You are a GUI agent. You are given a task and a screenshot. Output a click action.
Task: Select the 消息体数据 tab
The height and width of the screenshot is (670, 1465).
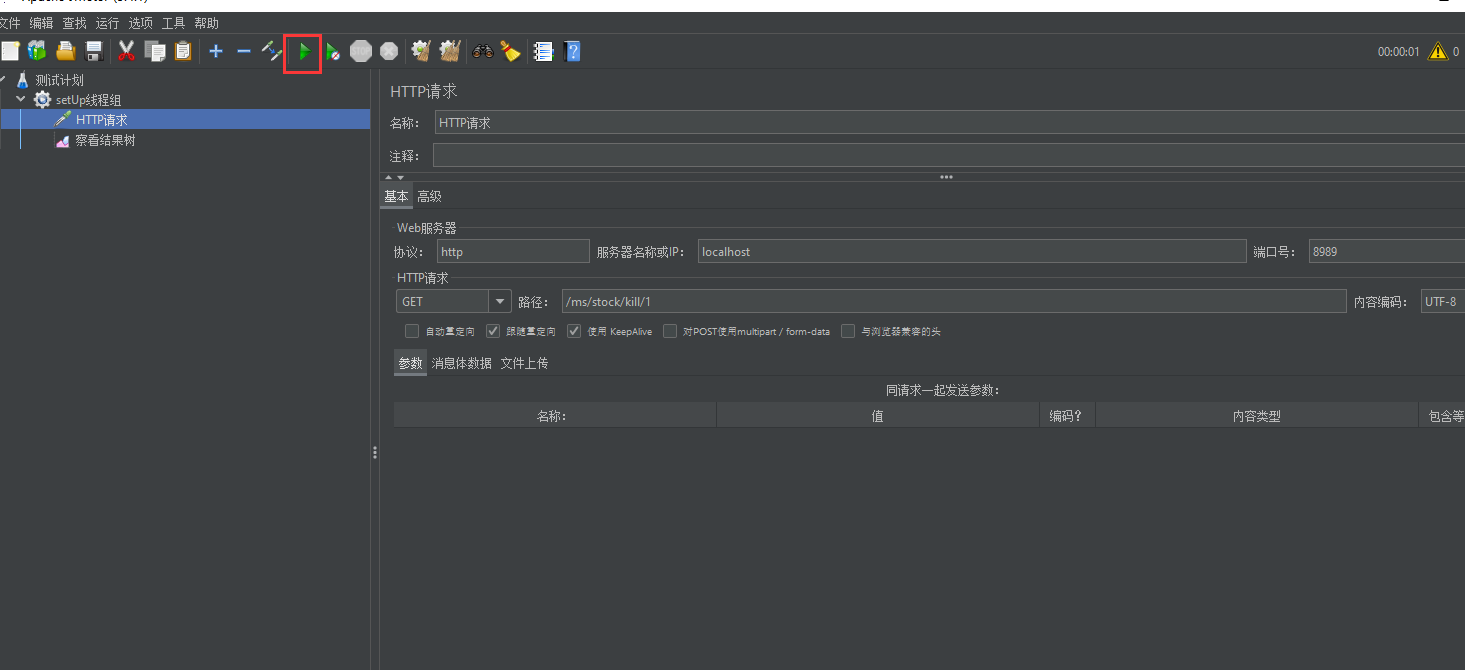point(461,363)
